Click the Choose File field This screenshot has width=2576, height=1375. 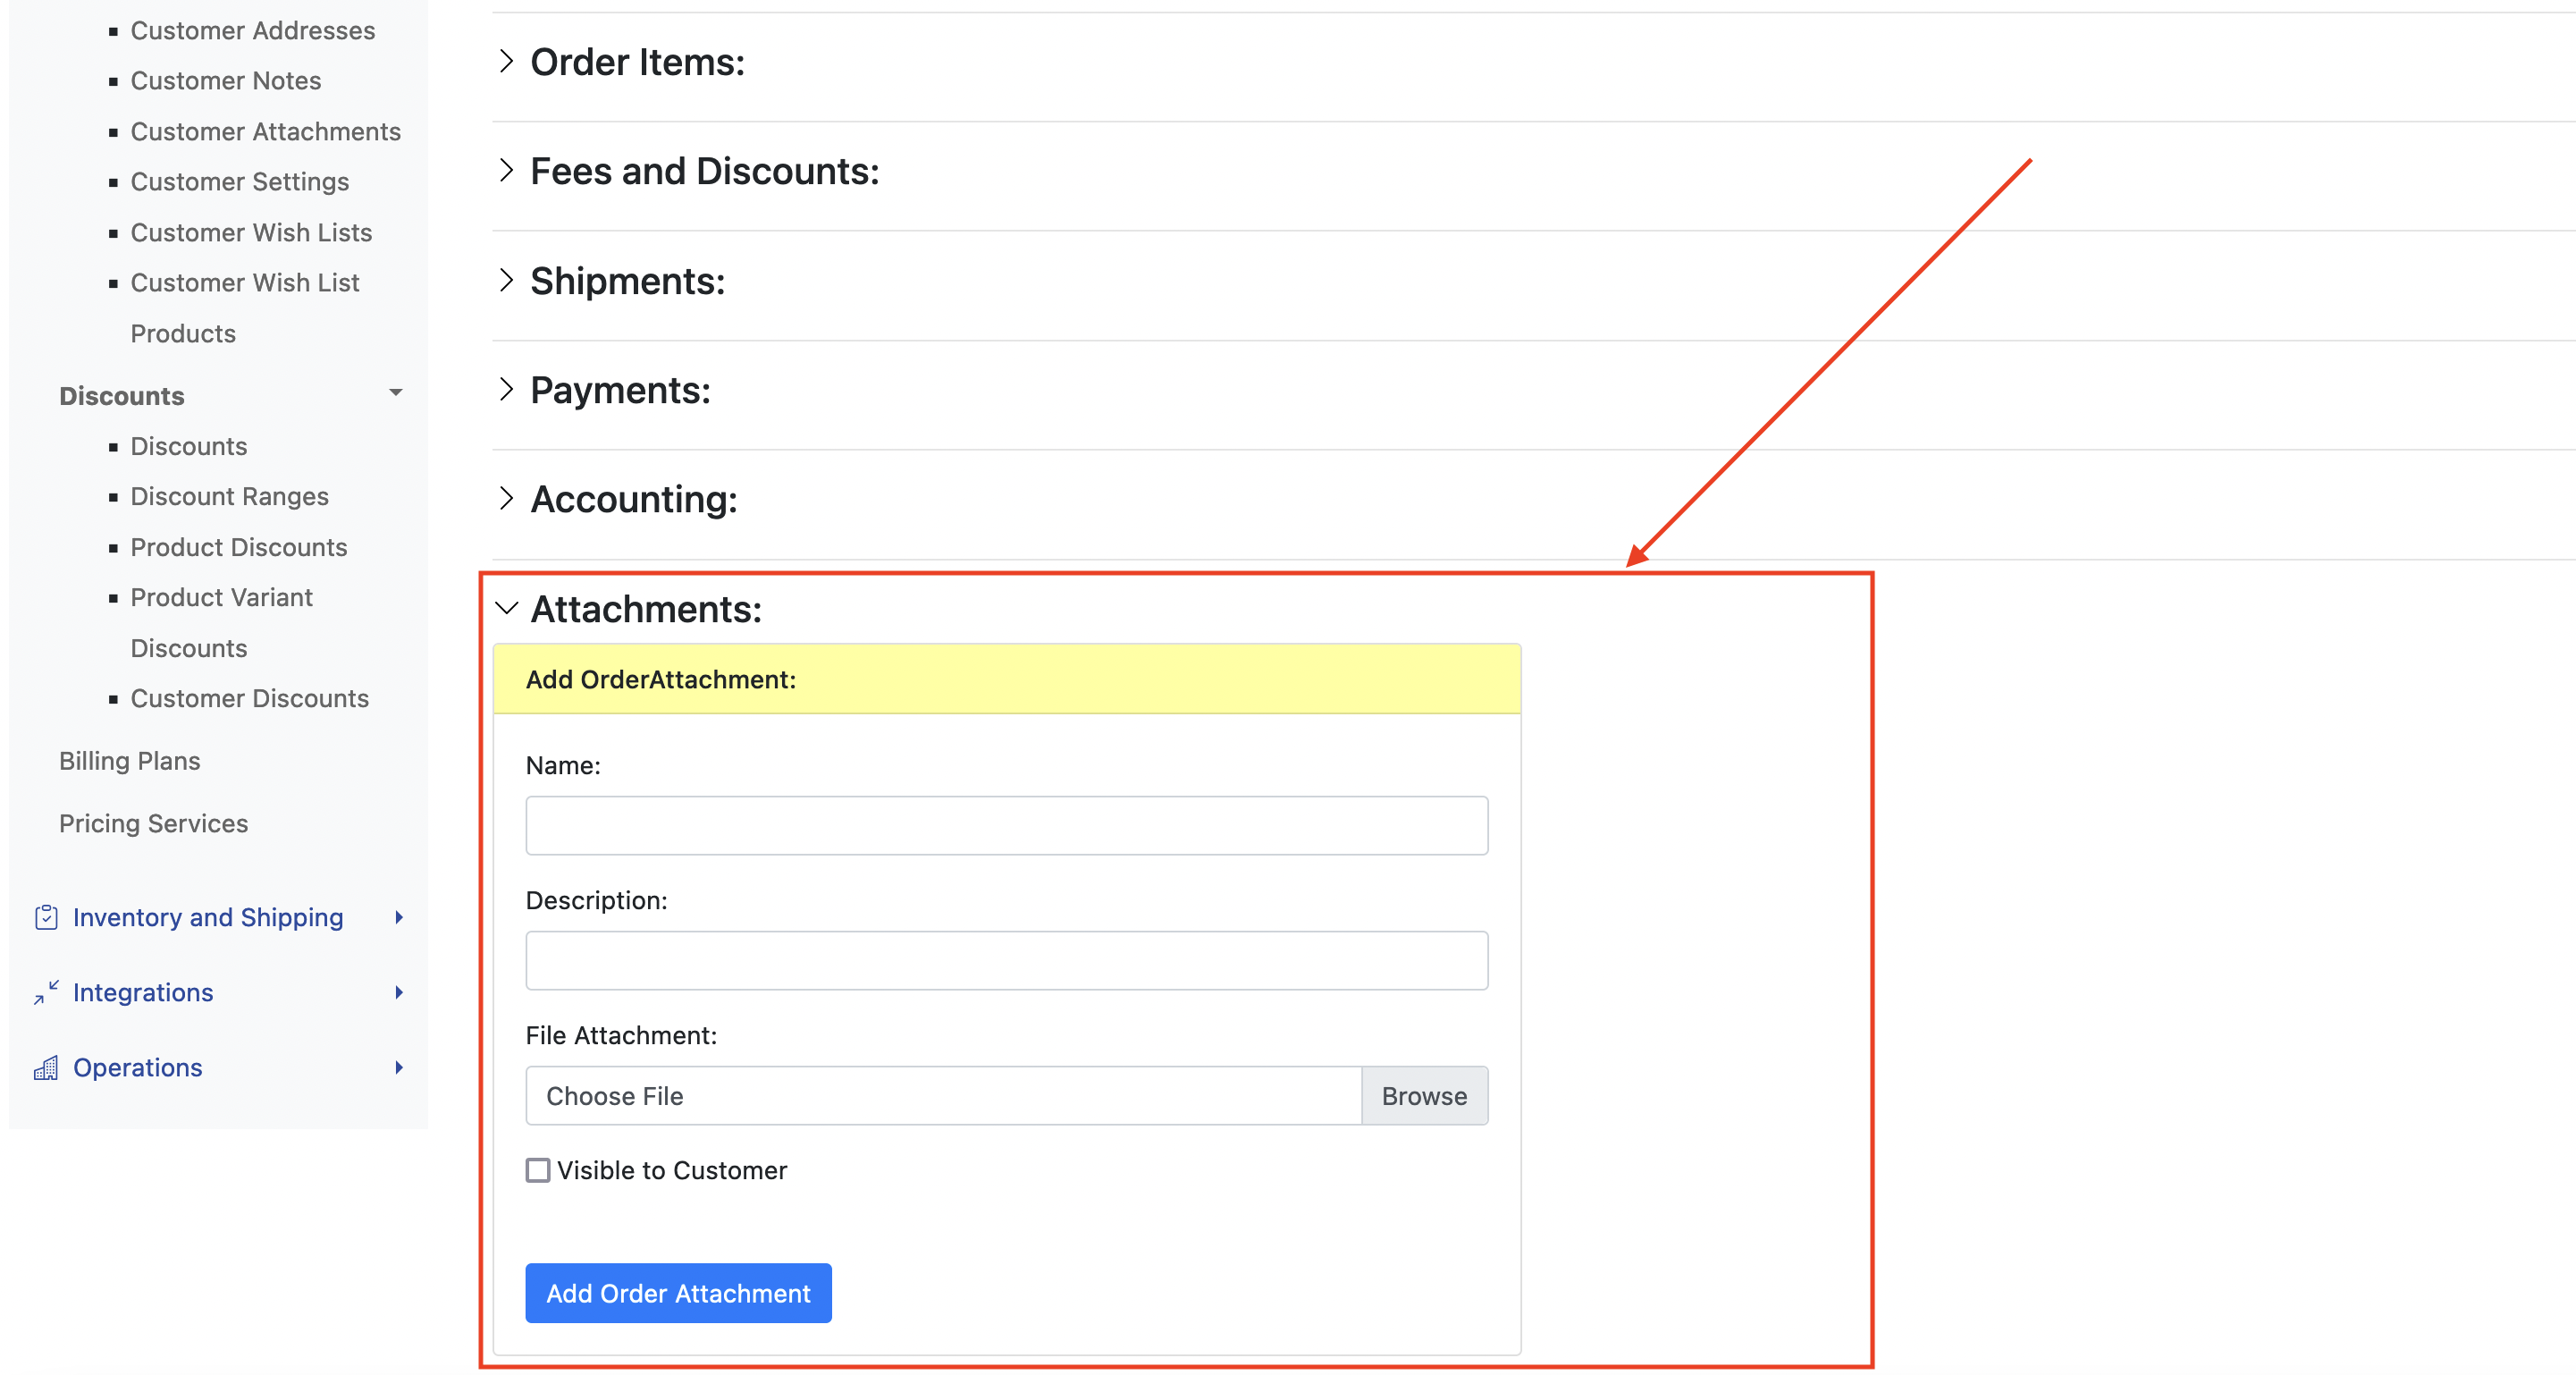point(943,1096)
